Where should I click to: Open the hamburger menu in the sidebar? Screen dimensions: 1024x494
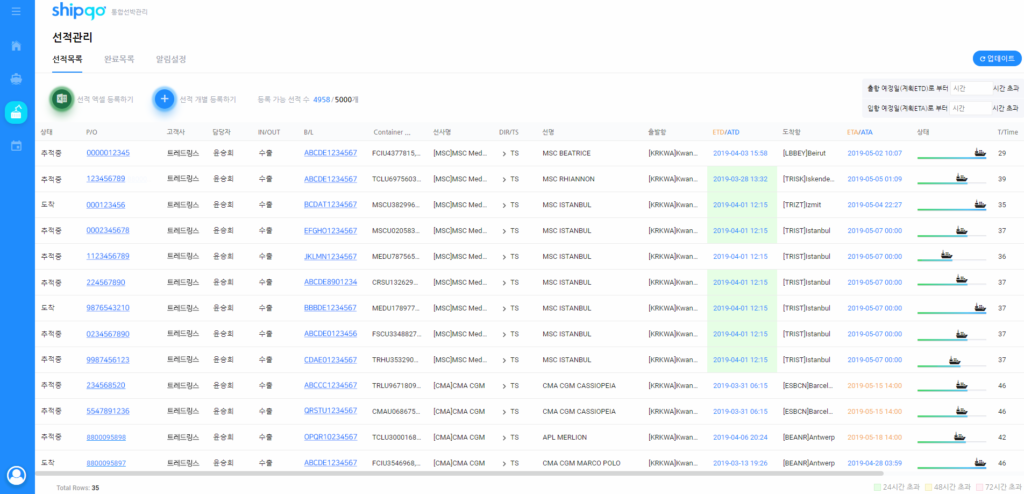pos(16,12)
